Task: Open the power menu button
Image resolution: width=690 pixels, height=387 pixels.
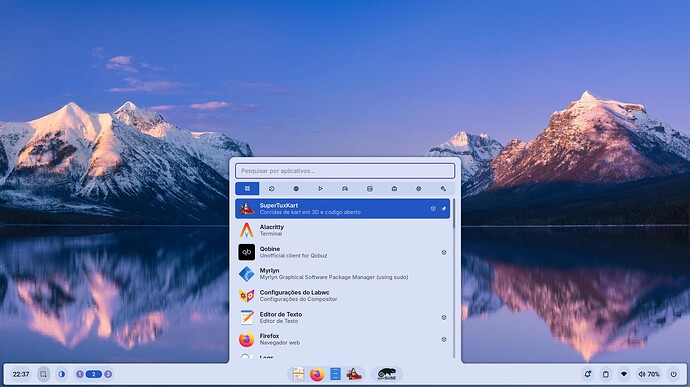Action: coord(673,374)
